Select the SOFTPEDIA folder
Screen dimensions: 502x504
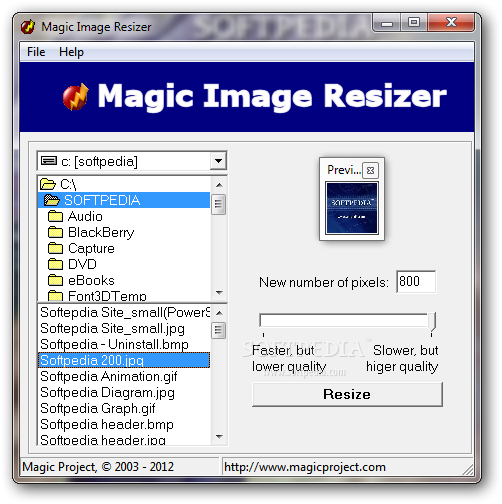pos(124,200)
